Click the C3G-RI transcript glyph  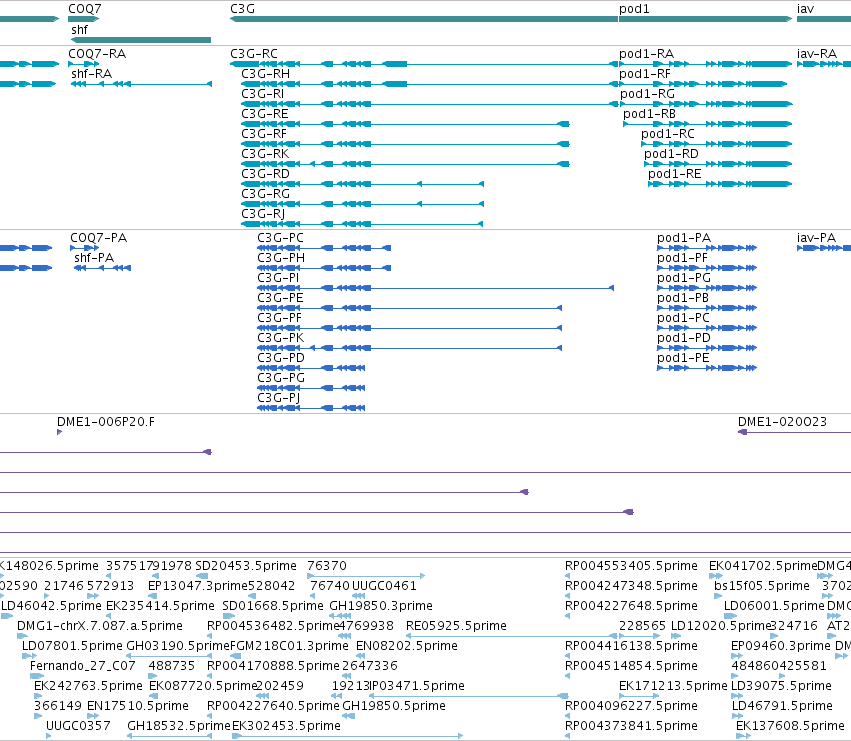[x=430, y=104]
